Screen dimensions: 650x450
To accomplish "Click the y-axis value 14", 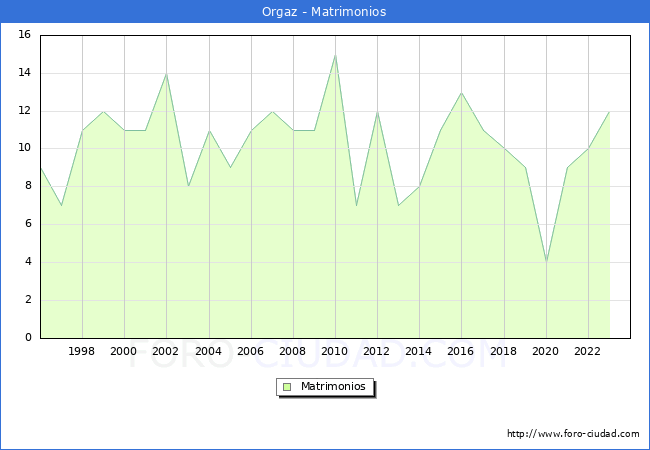I will 24,73.
